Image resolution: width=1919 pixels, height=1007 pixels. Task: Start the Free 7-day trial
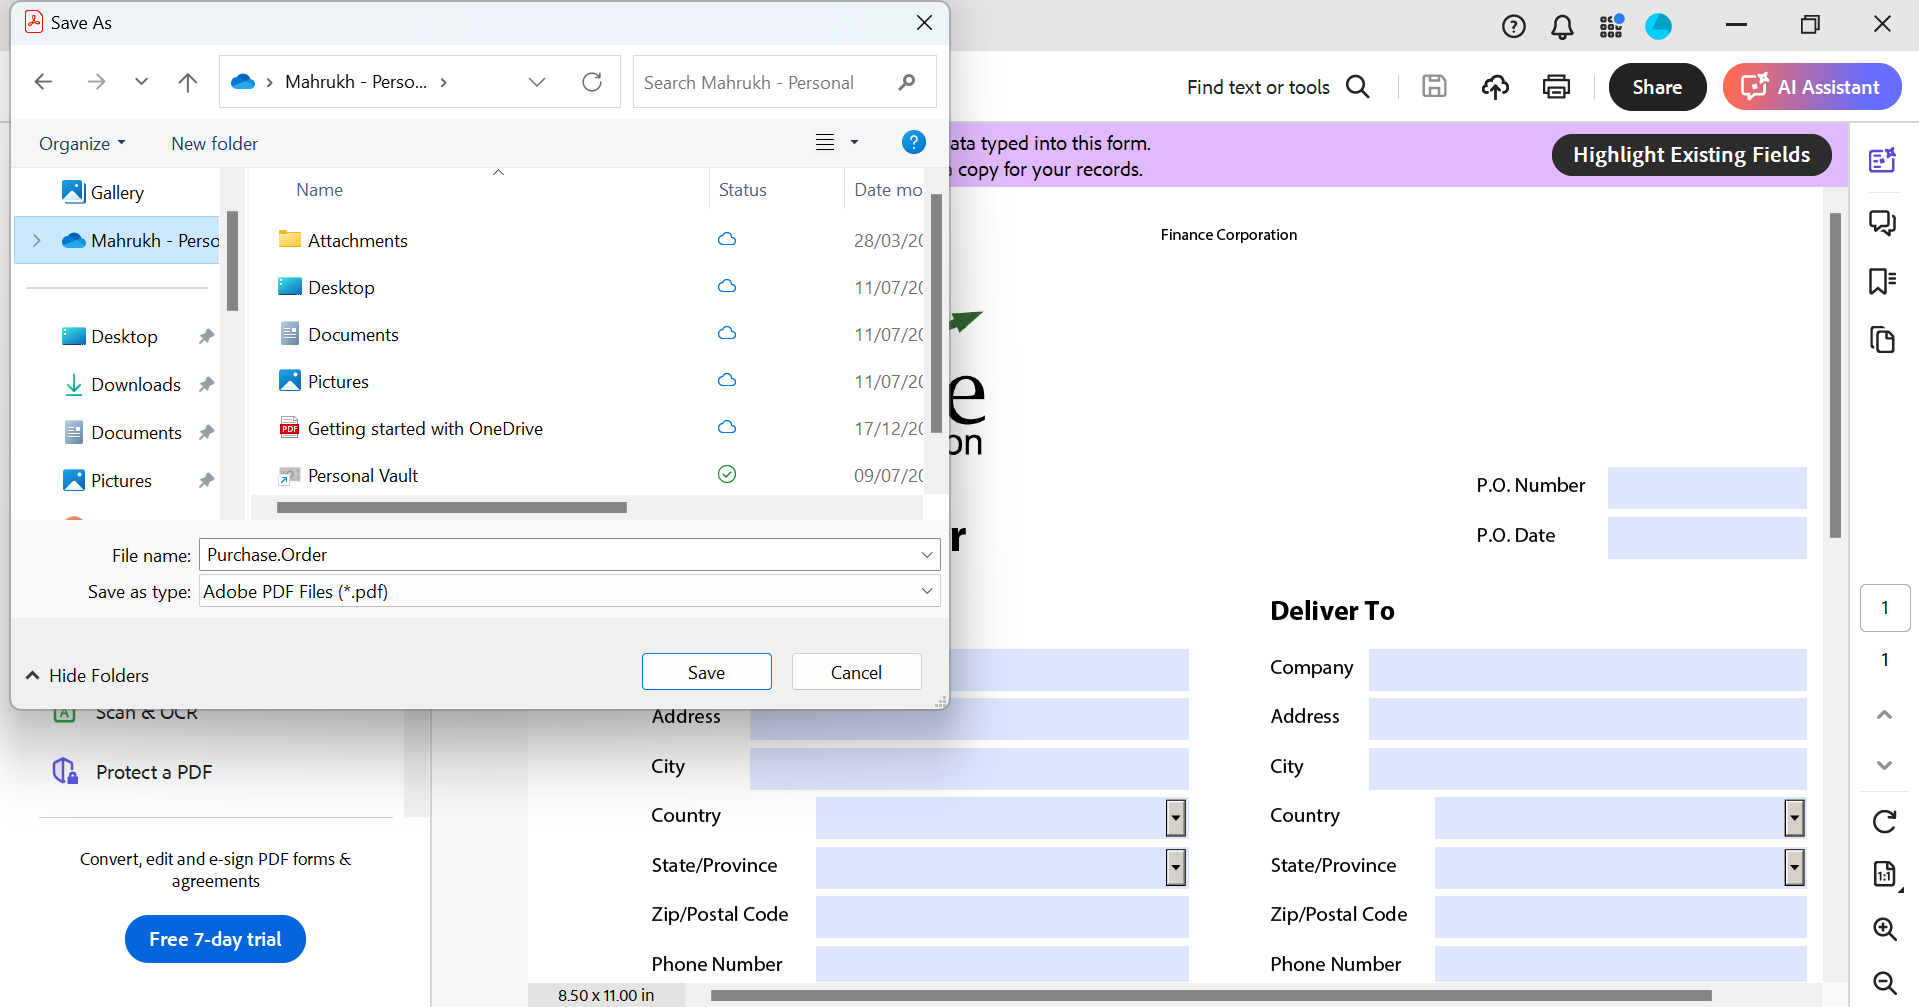coord(214,939)
